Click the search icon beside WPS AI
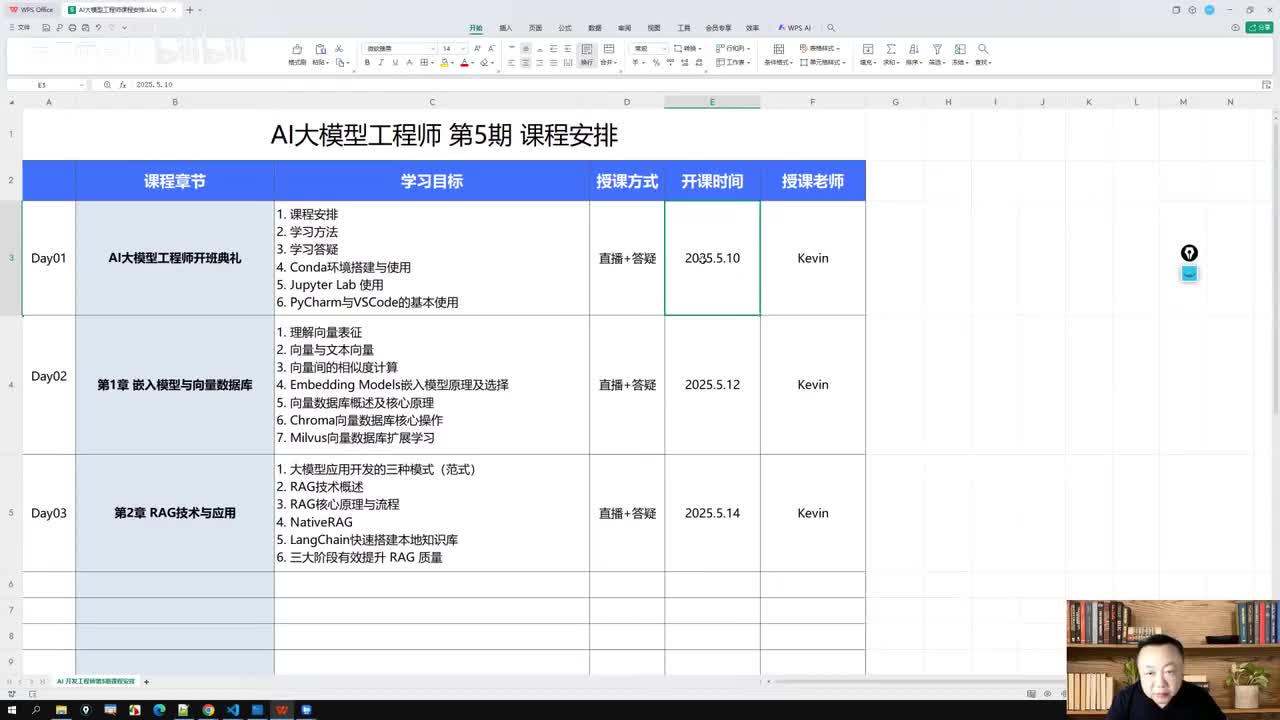 [x=831, y=28]
